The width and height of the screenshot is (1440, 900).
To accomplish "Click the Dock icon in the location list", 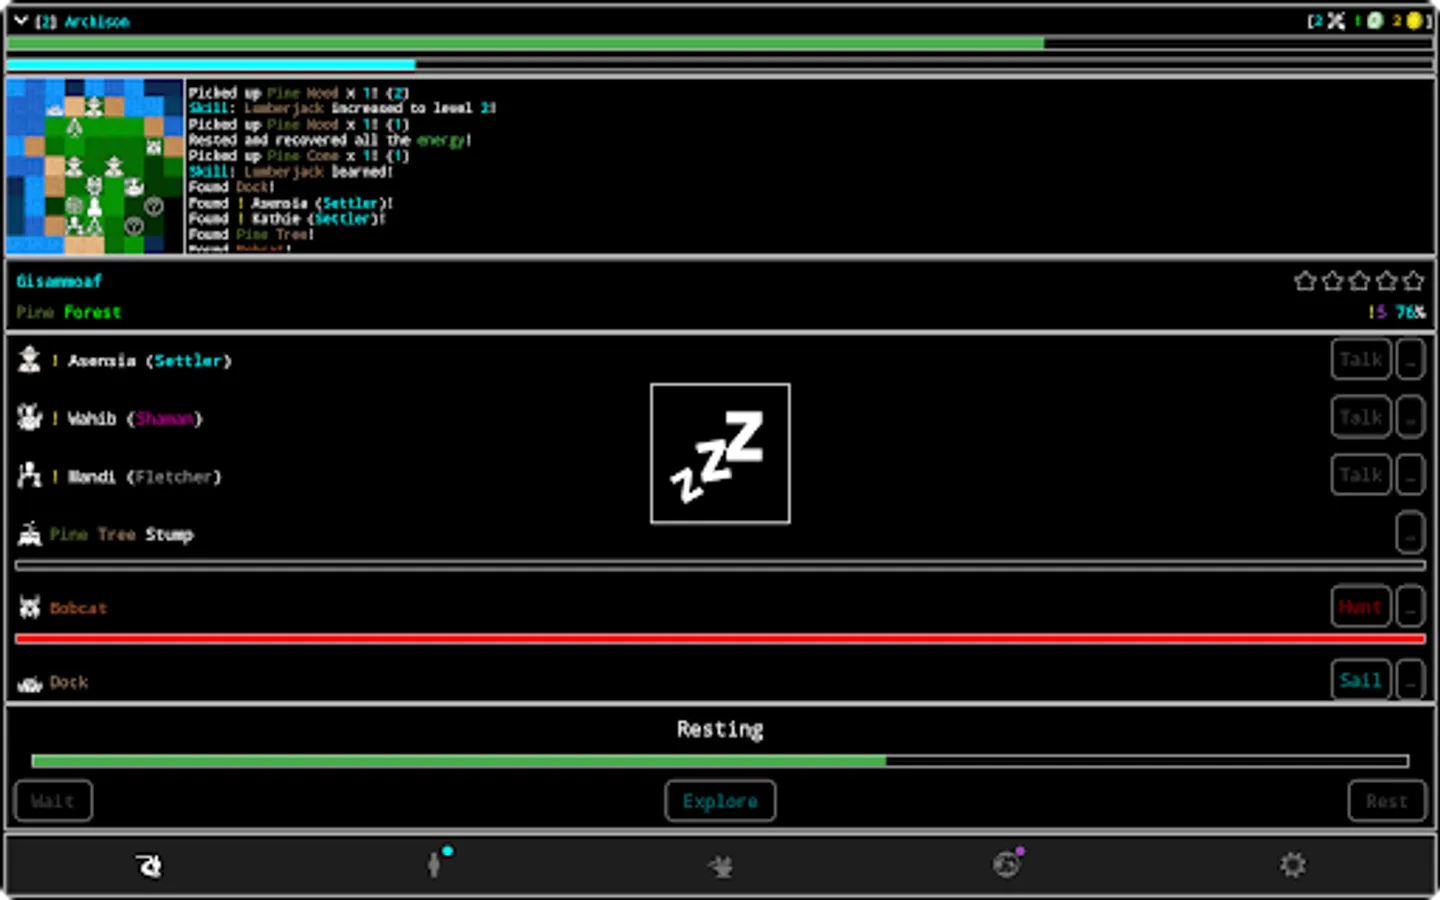I will tap(29, 681).
